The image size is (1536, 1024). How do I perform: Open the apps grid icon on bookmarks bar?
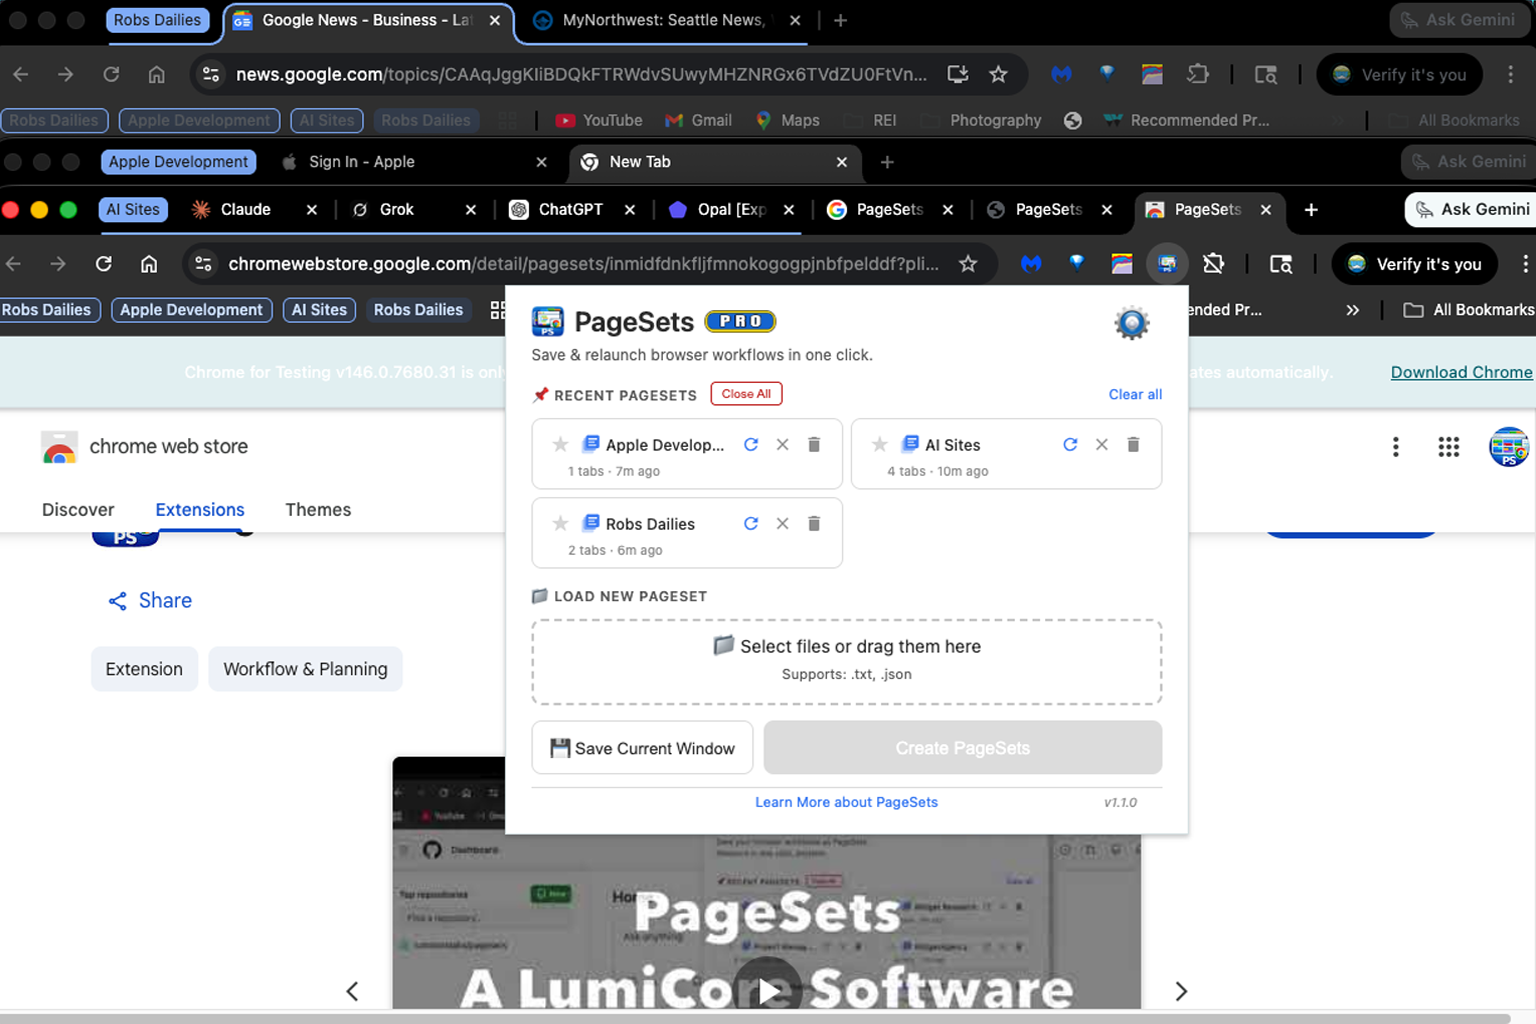point(497,310)
